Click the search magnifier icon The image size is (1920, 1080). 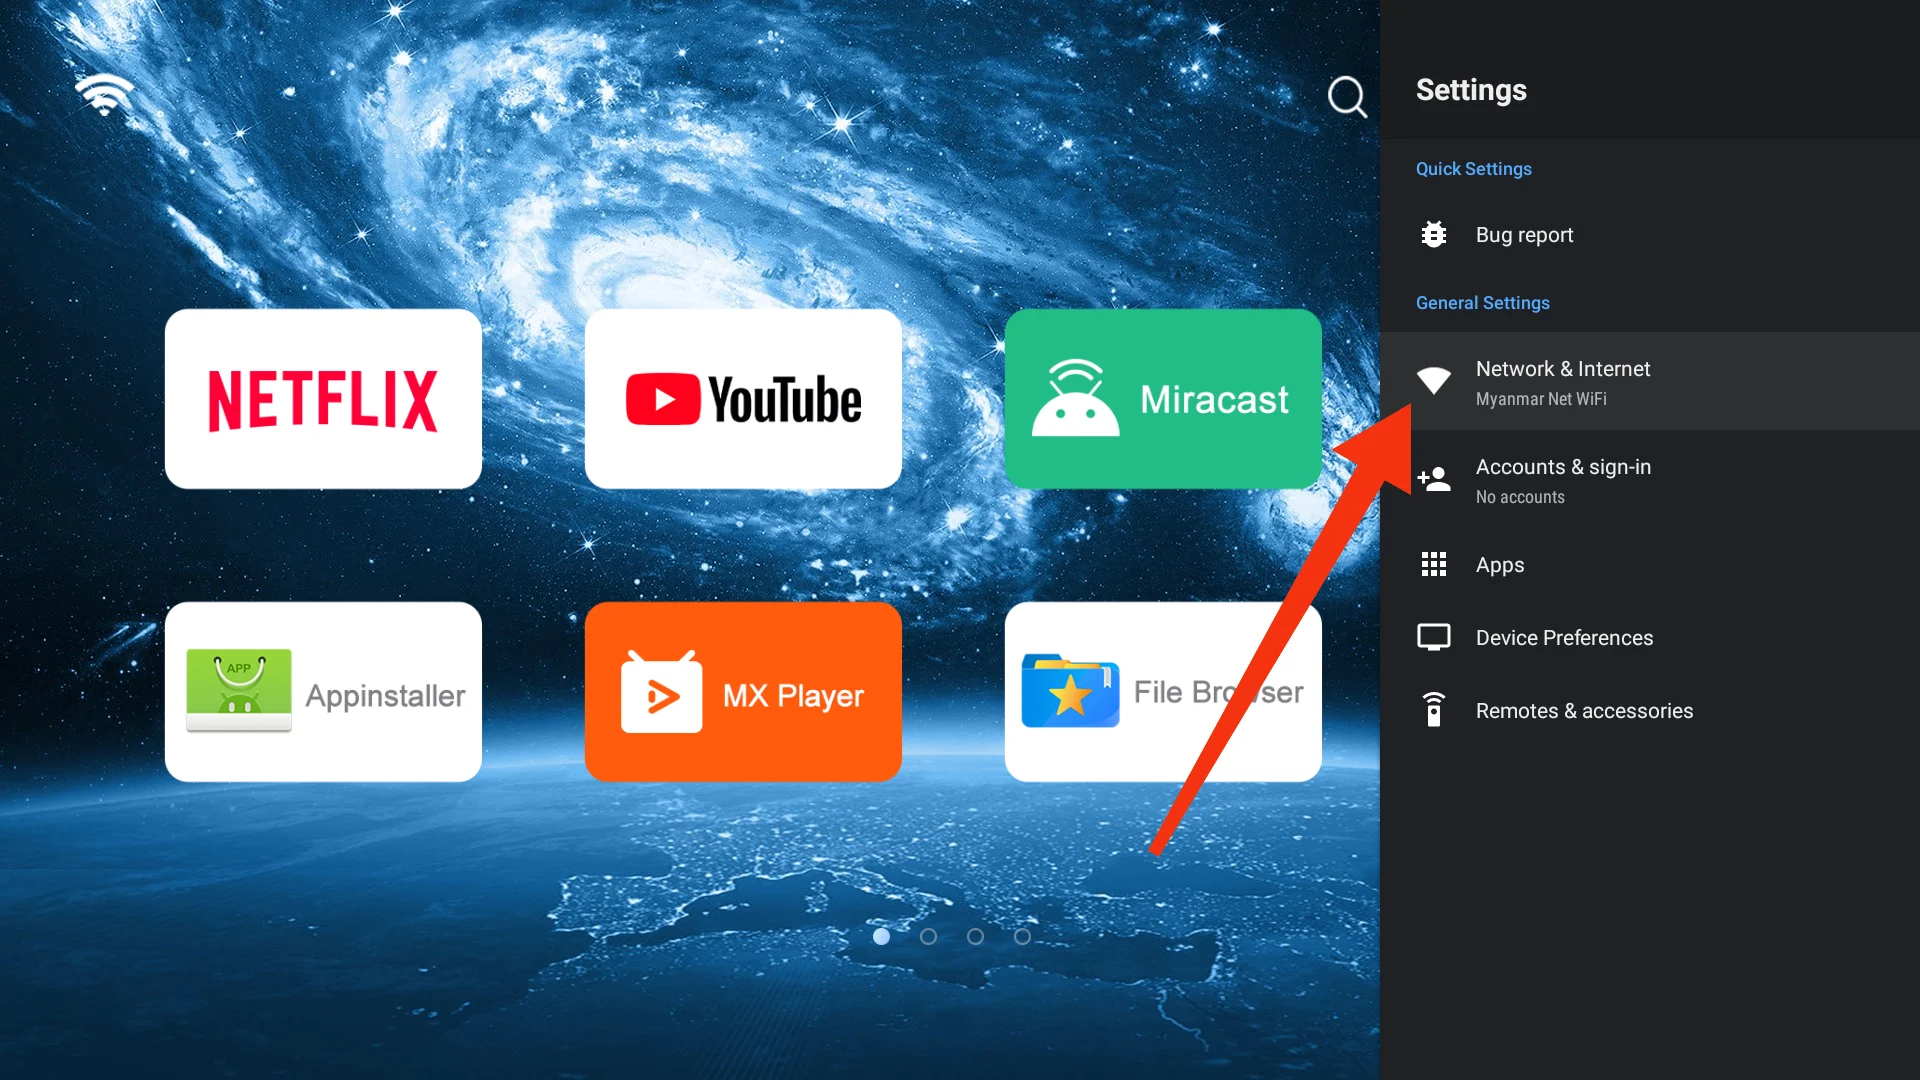coord(1347,97)
